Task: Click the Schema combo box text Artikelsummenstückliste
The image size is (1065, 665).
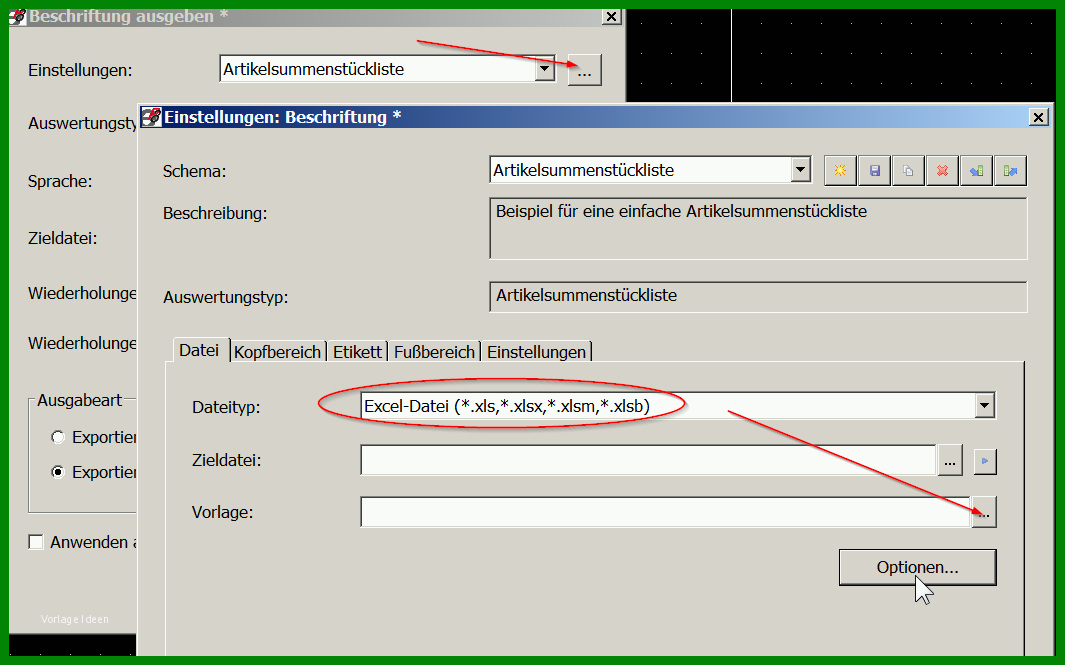Action: point(583,170)
